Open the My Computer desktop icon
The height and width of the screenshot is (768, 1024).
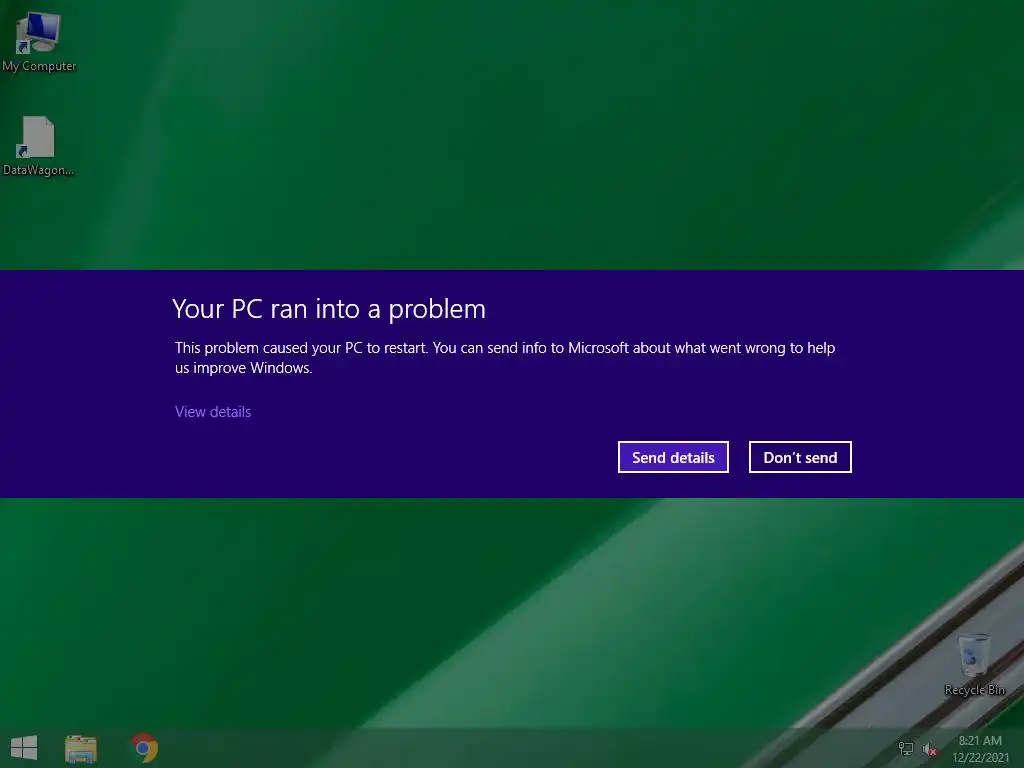(x=38, y=41)
